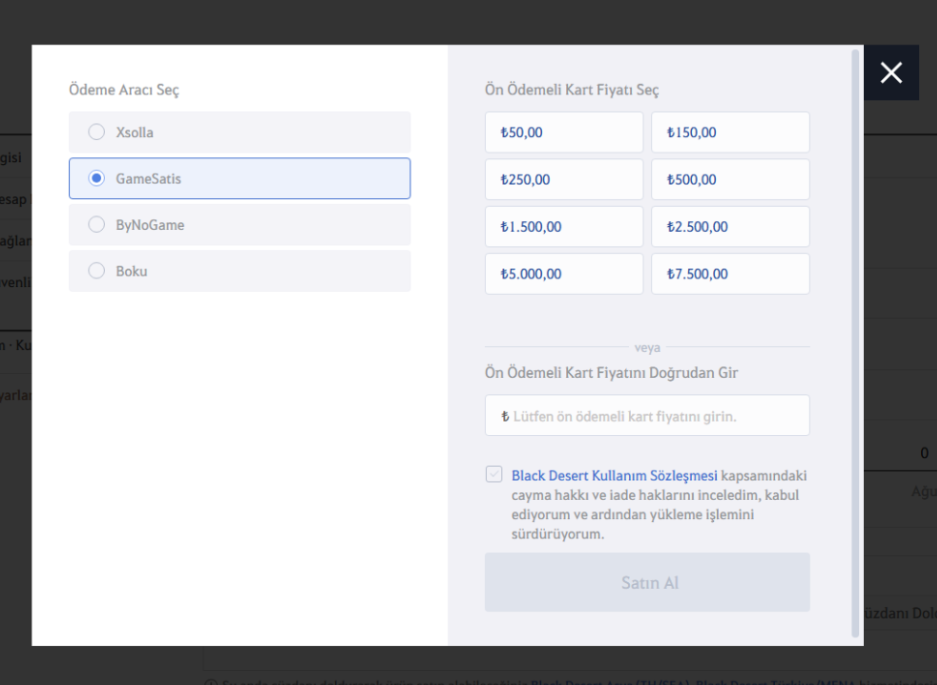The image size is (937, 685).
Task: Pick the ₺150,00 prepaid card price
Action: tap(730, 132)
